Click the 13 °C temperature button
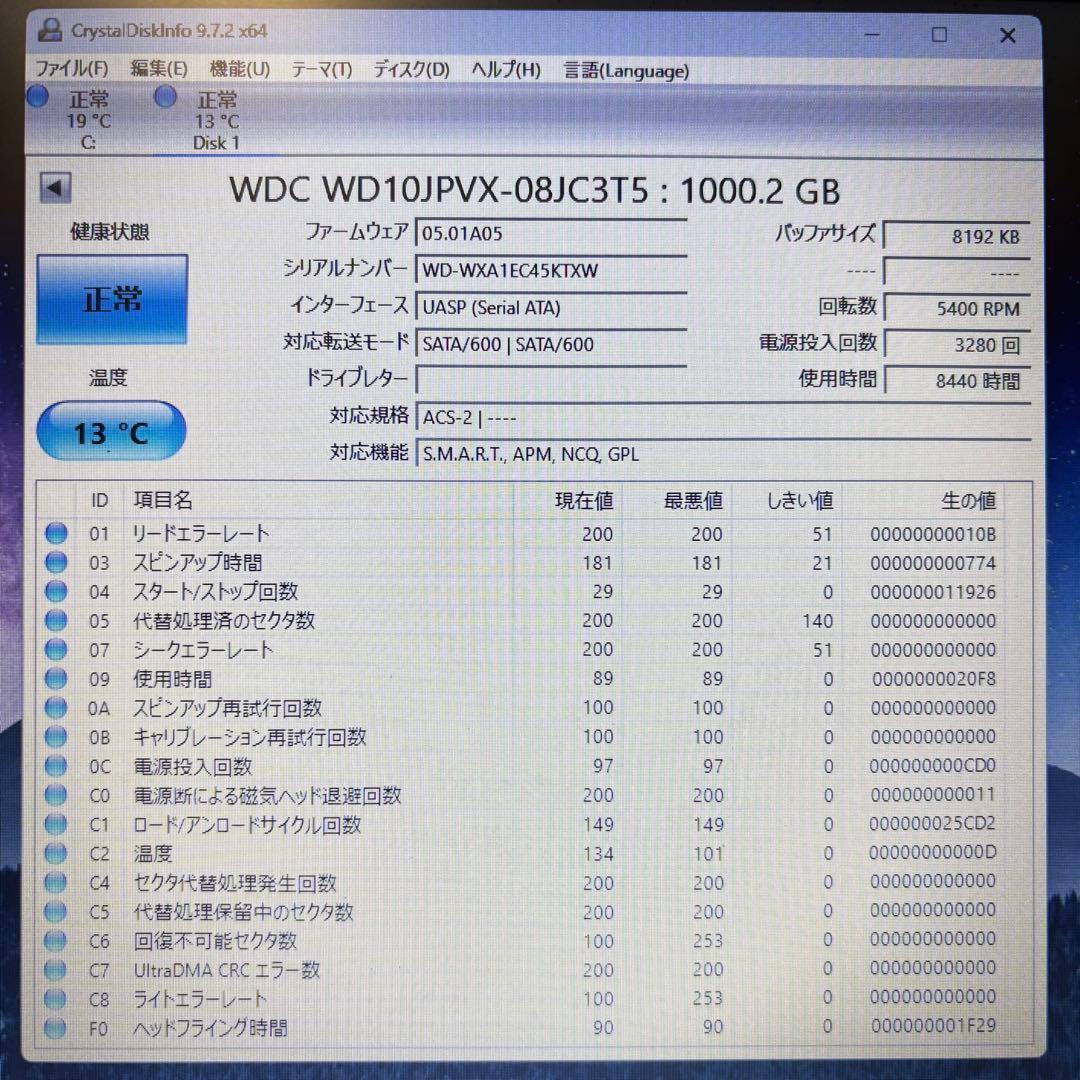1080x1080 pixels. coord(111,431)
